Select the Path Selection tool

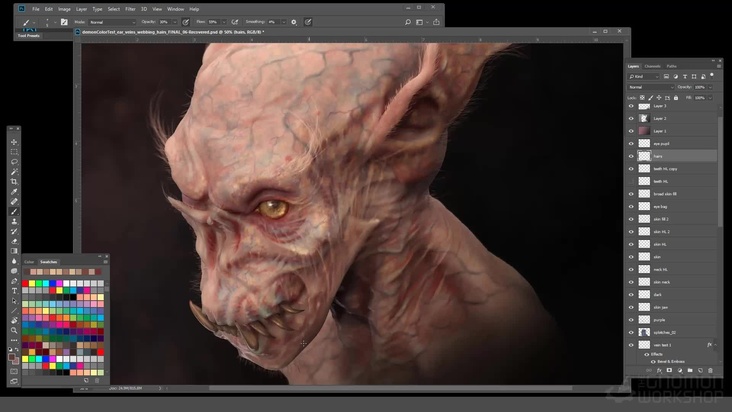pos(14,300)
